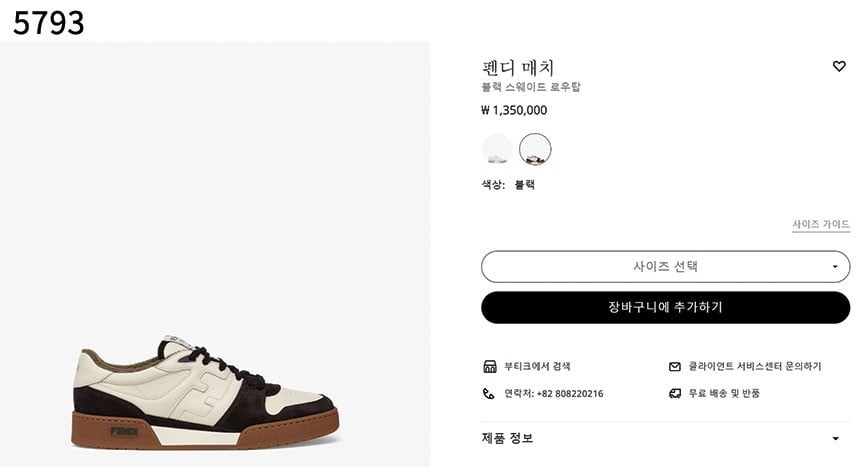This screenshot has width=860, height=467.
Task: Expand the 제품 정보 section
Action: (509, 438)
